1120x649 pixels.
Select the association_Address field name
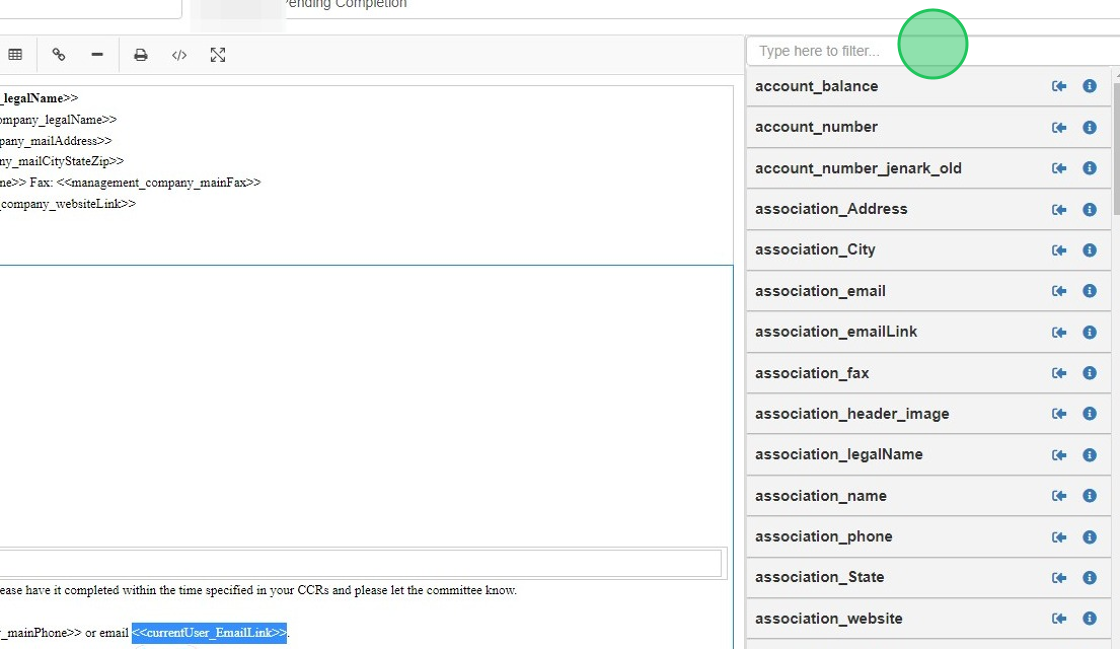831,209
